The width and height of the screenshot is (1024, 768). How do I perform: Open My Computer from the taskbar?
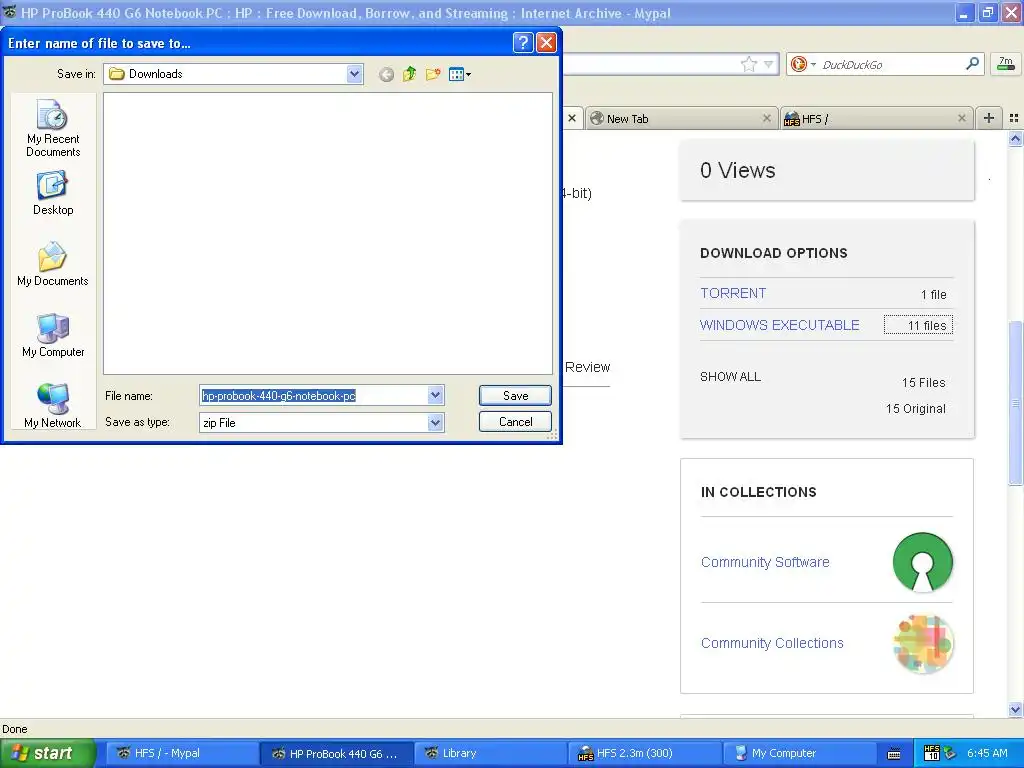coord(799,753)
